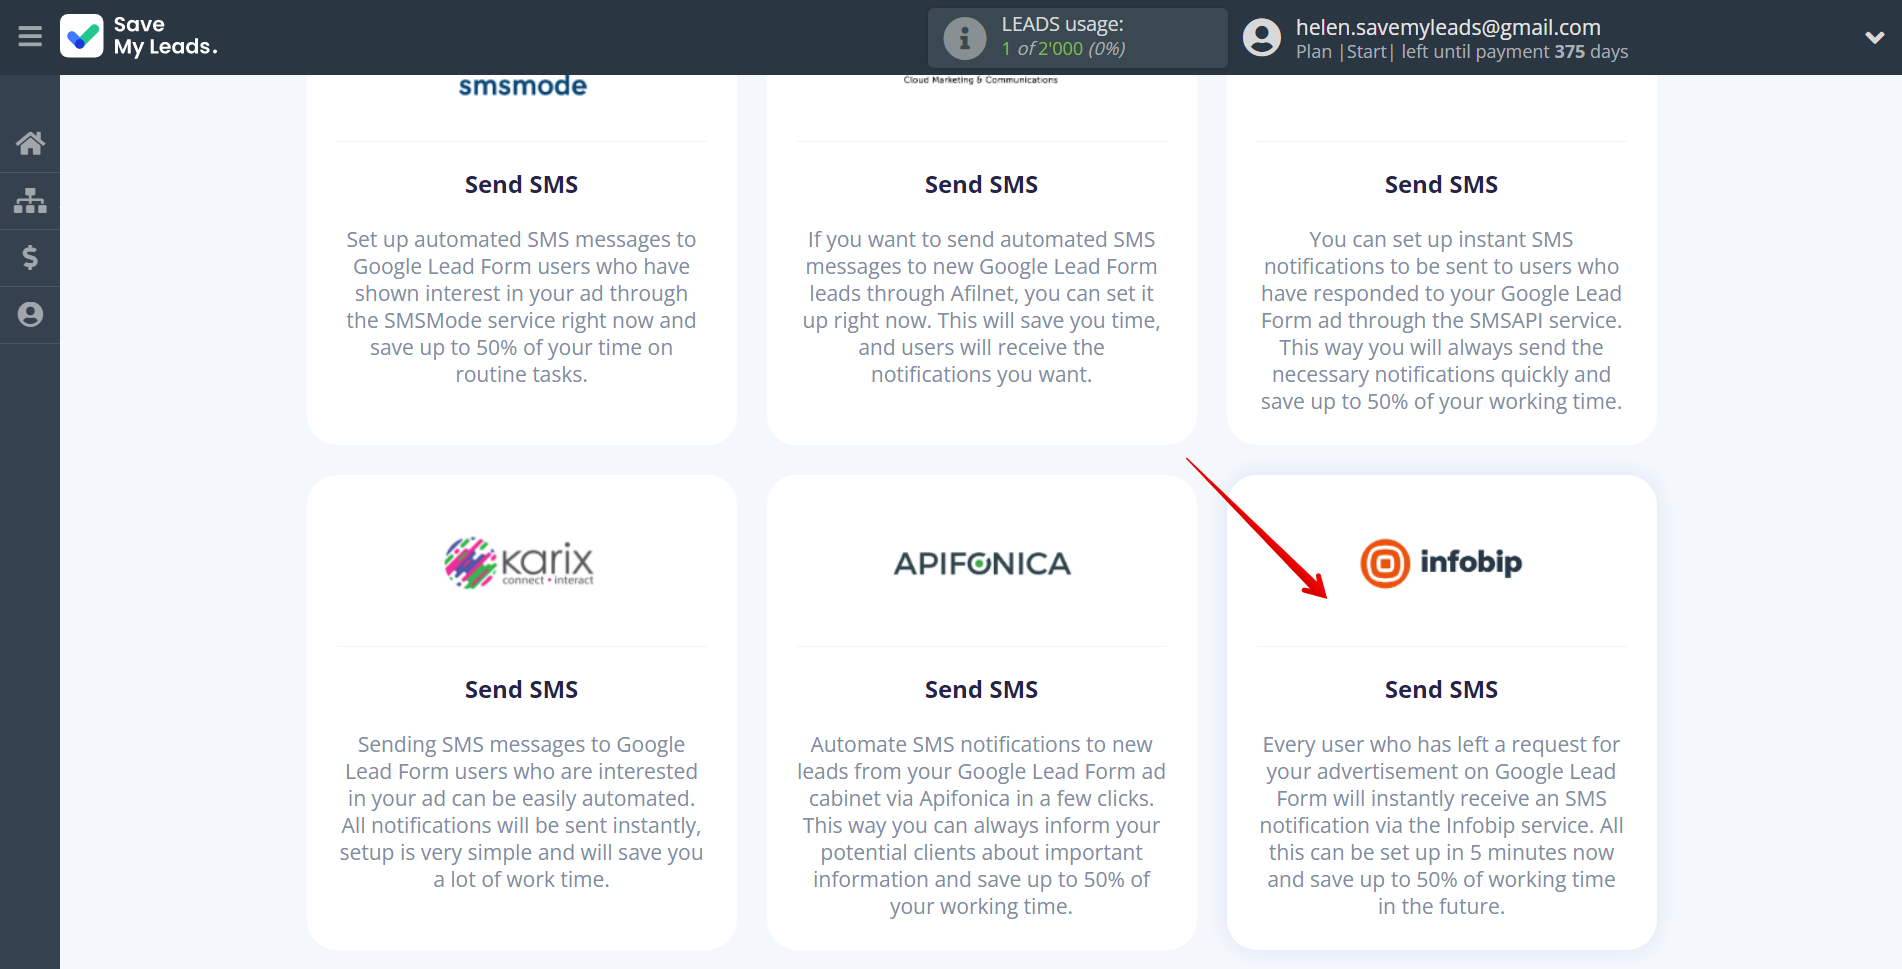Image resolution: width=1902 pixels, height=969 pixels.
Task: Click the Infobip description text
Action: [1441, 825]
